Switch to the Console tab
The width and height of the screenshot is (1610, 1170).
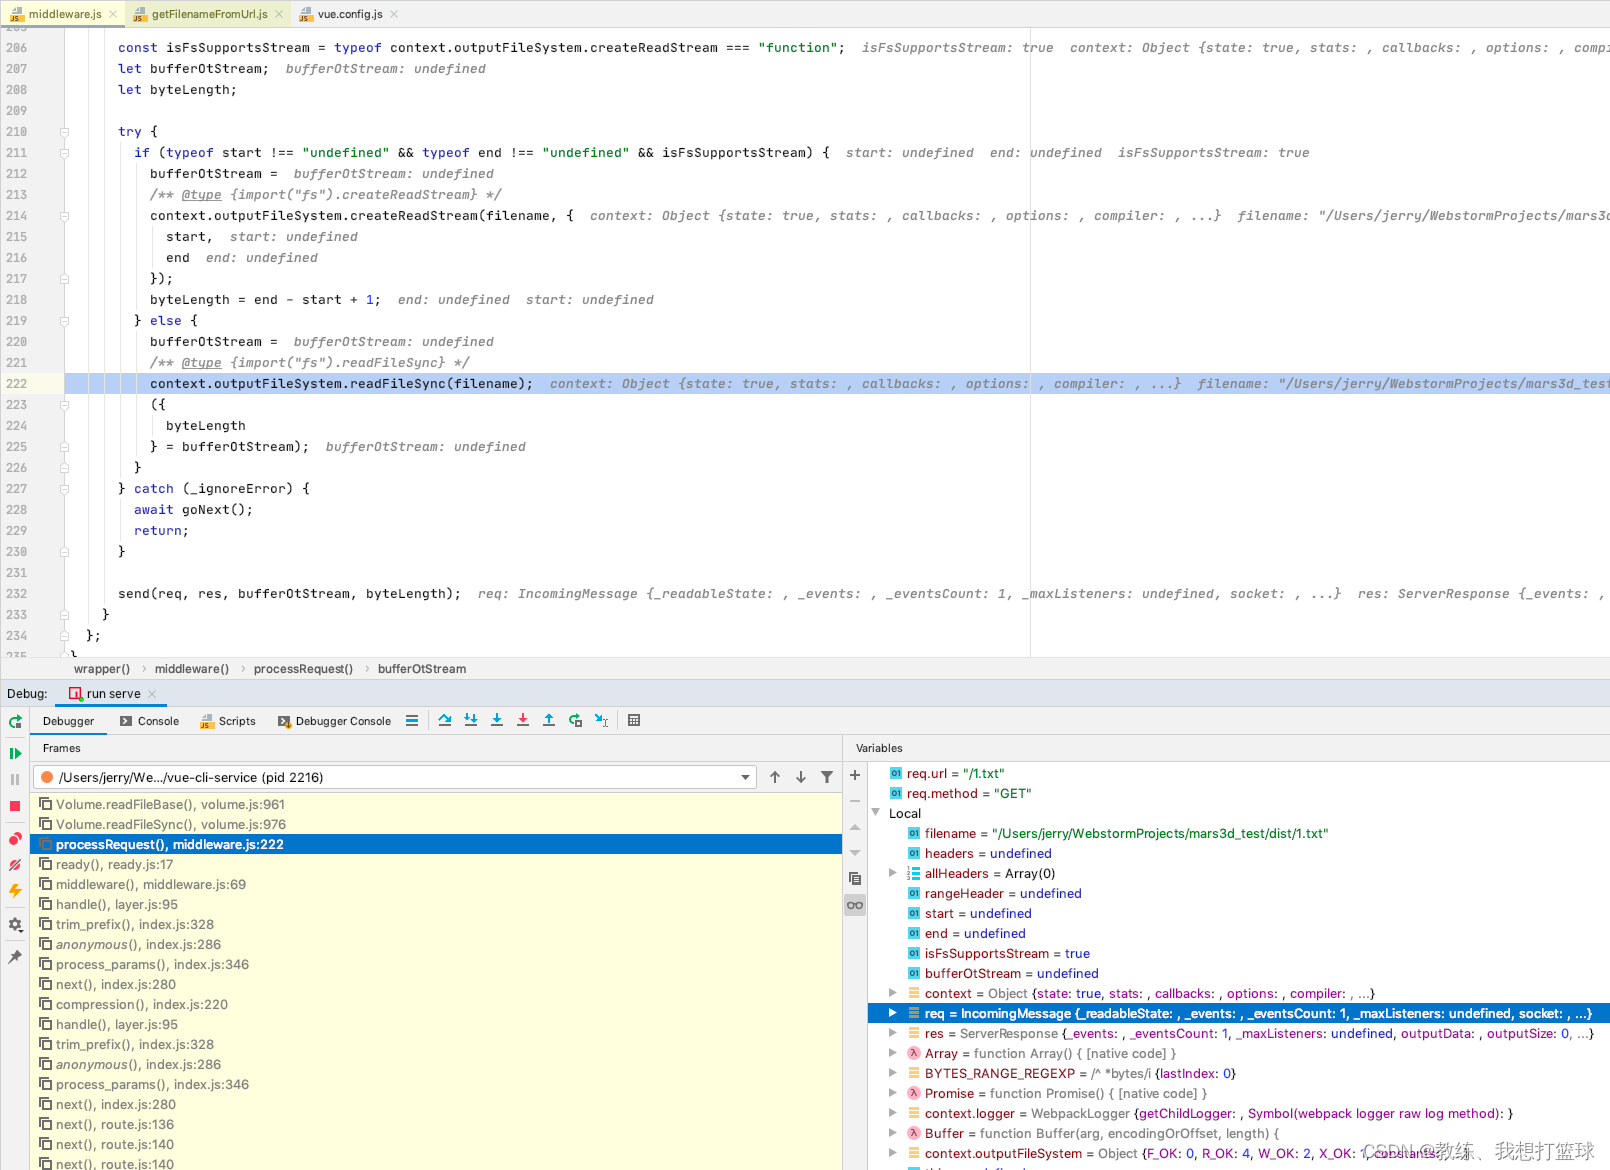[x=149, y=721]
